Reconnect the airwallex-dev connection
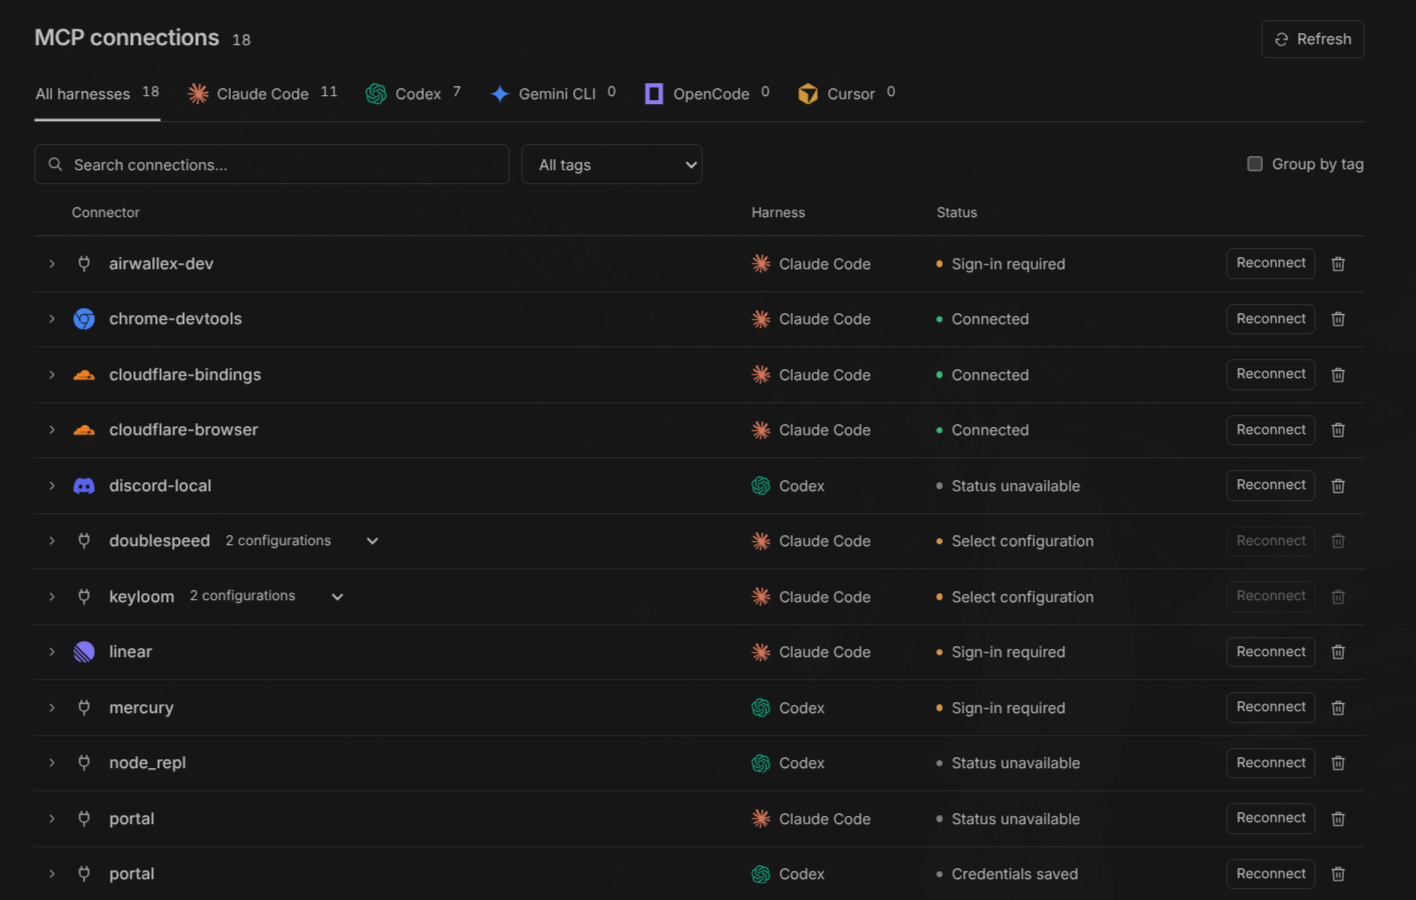Image resolution: width=1416 pixels, height=900 pixels. (x=1270, y=263)
